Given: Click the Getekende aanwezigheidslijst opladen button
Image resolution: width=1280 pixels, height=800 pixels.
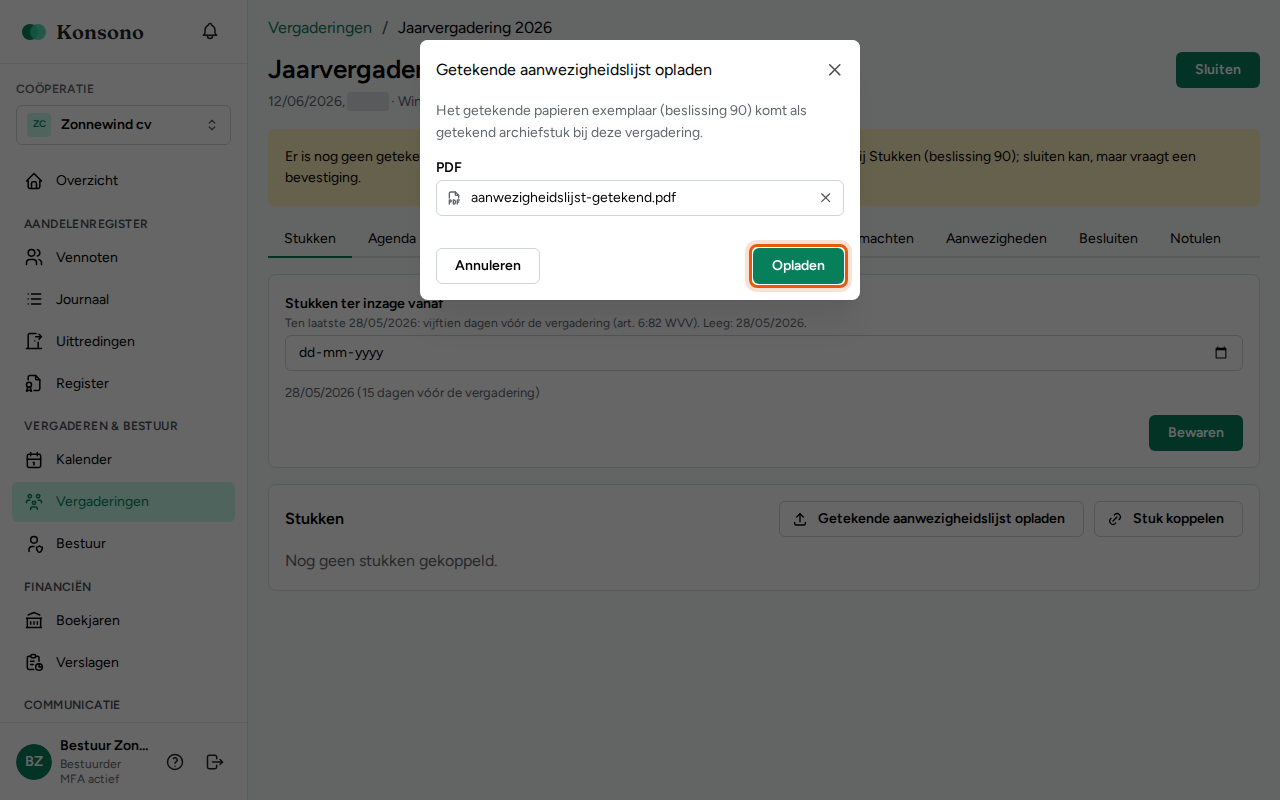Looking at the screenshot, I should pos(931,519).
